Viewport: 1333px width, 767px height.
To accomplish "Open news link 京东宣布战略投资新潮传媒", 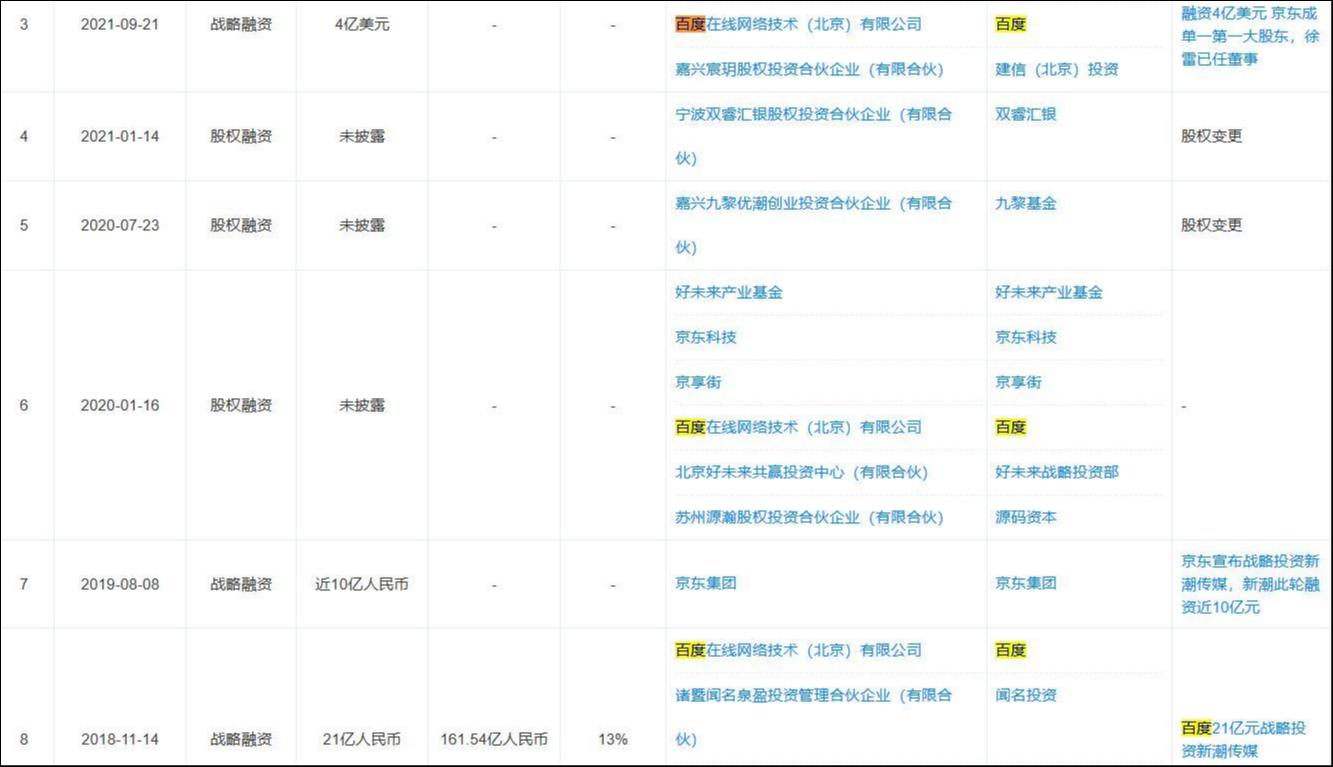I will coord(1250,584).
